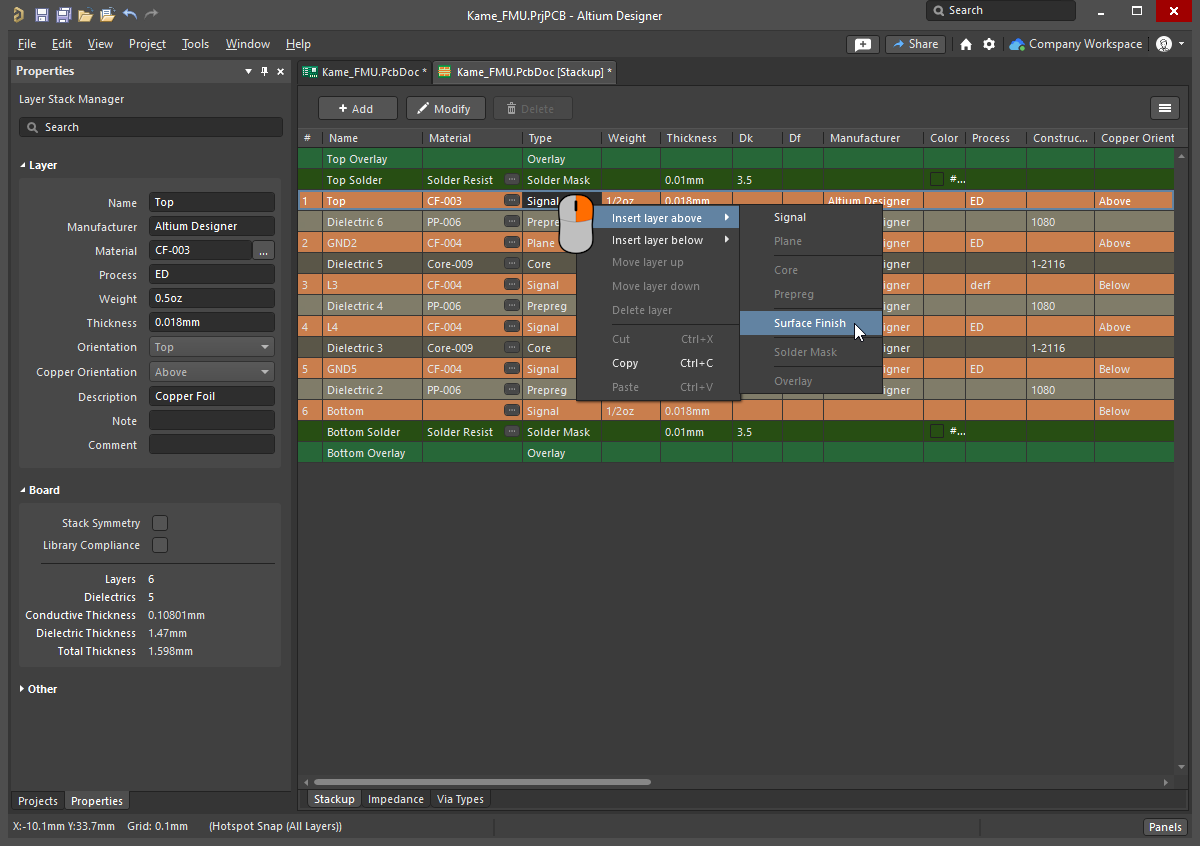Click the Thickness input field in Properties

(211, 323)
